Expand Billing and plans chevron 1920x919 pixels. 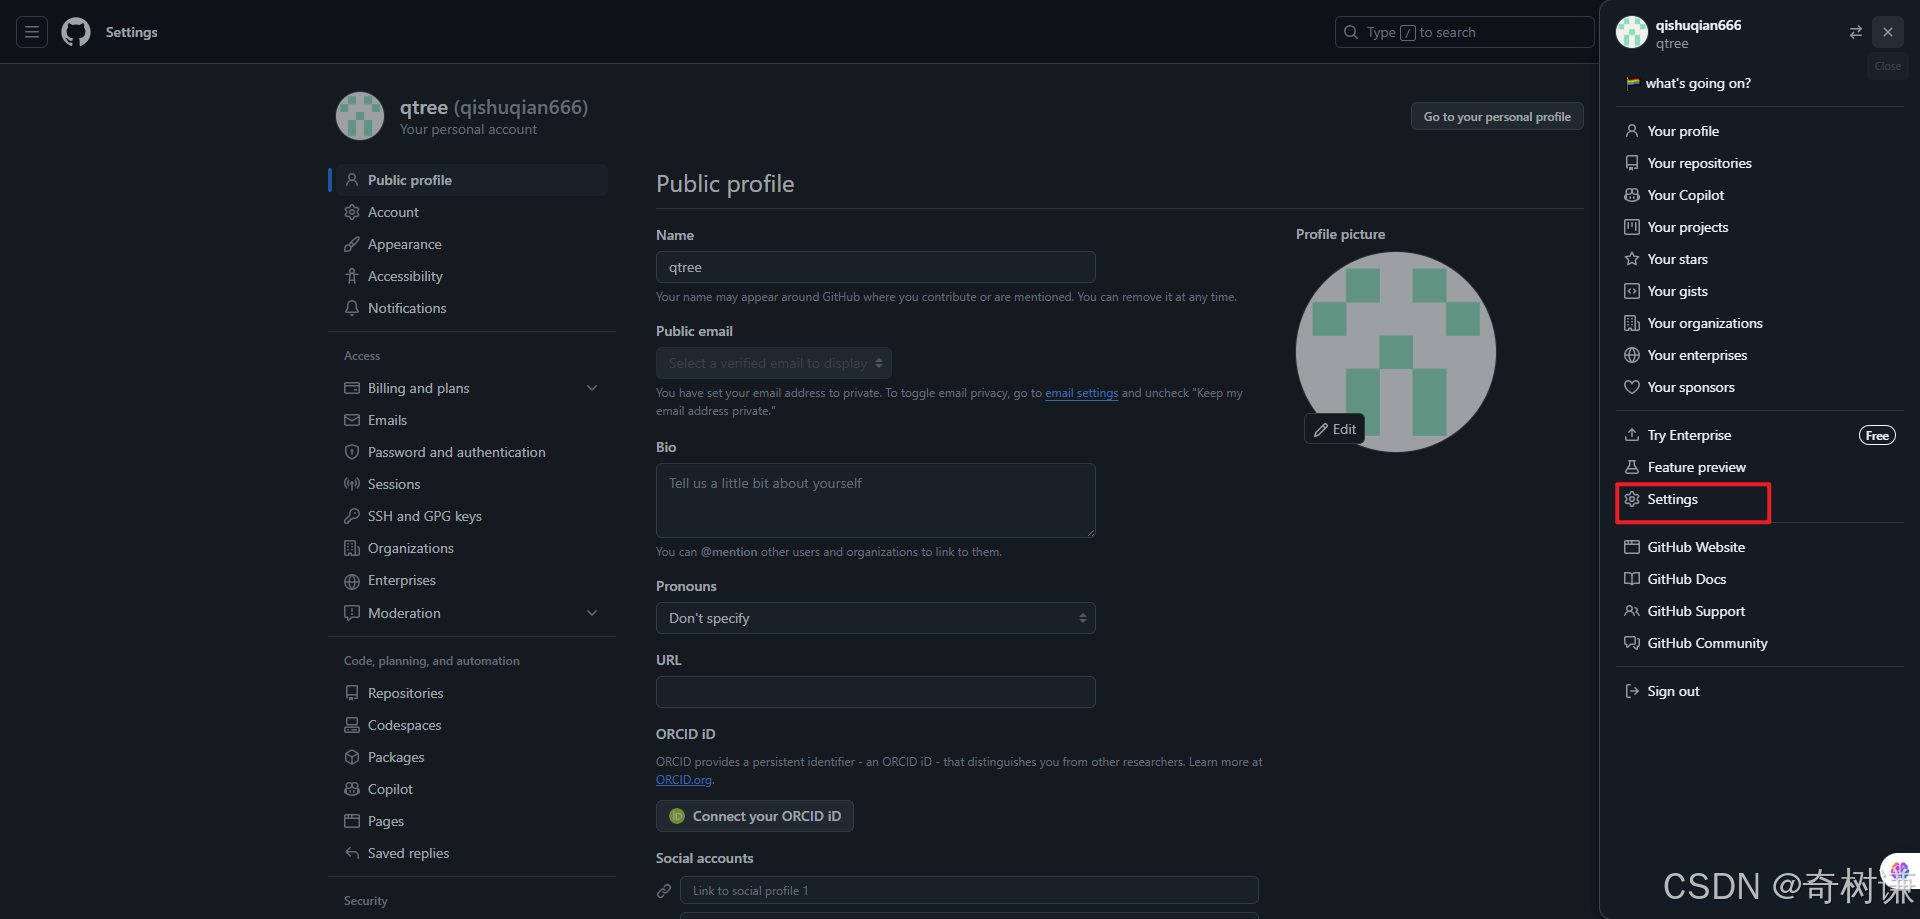coord(592,388)
